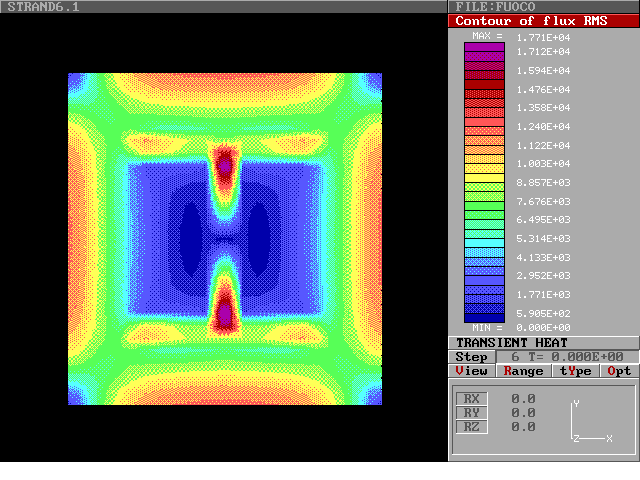The image size is (640, 480).
Task: Open the Range menu
Action: click(523, 371)
